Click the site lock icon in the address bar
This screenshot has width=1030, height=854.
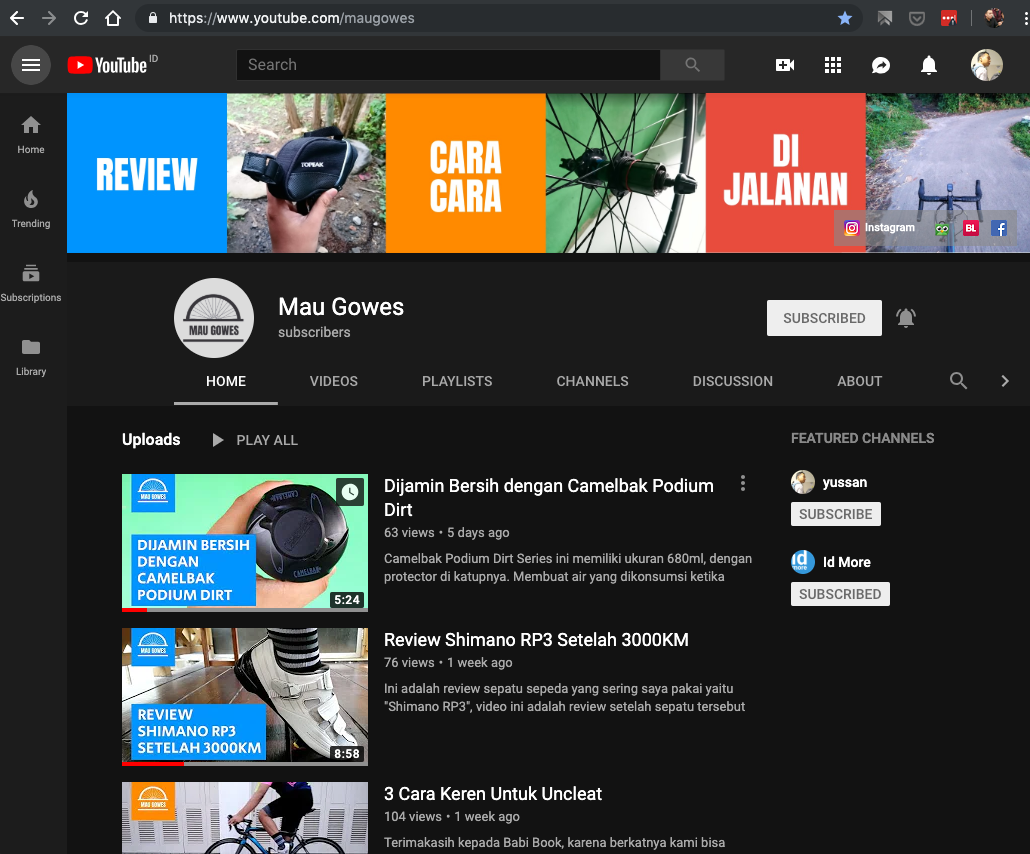pyautogui.click(x=152, y=18)
